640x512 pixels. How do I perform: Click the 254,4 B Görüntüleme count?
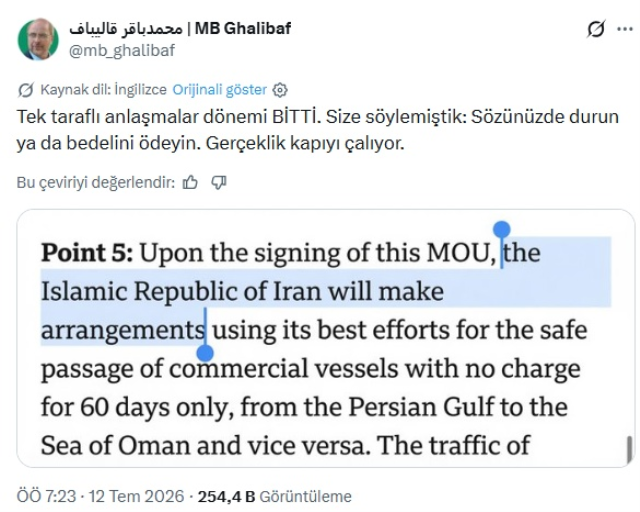coord(275,496)
